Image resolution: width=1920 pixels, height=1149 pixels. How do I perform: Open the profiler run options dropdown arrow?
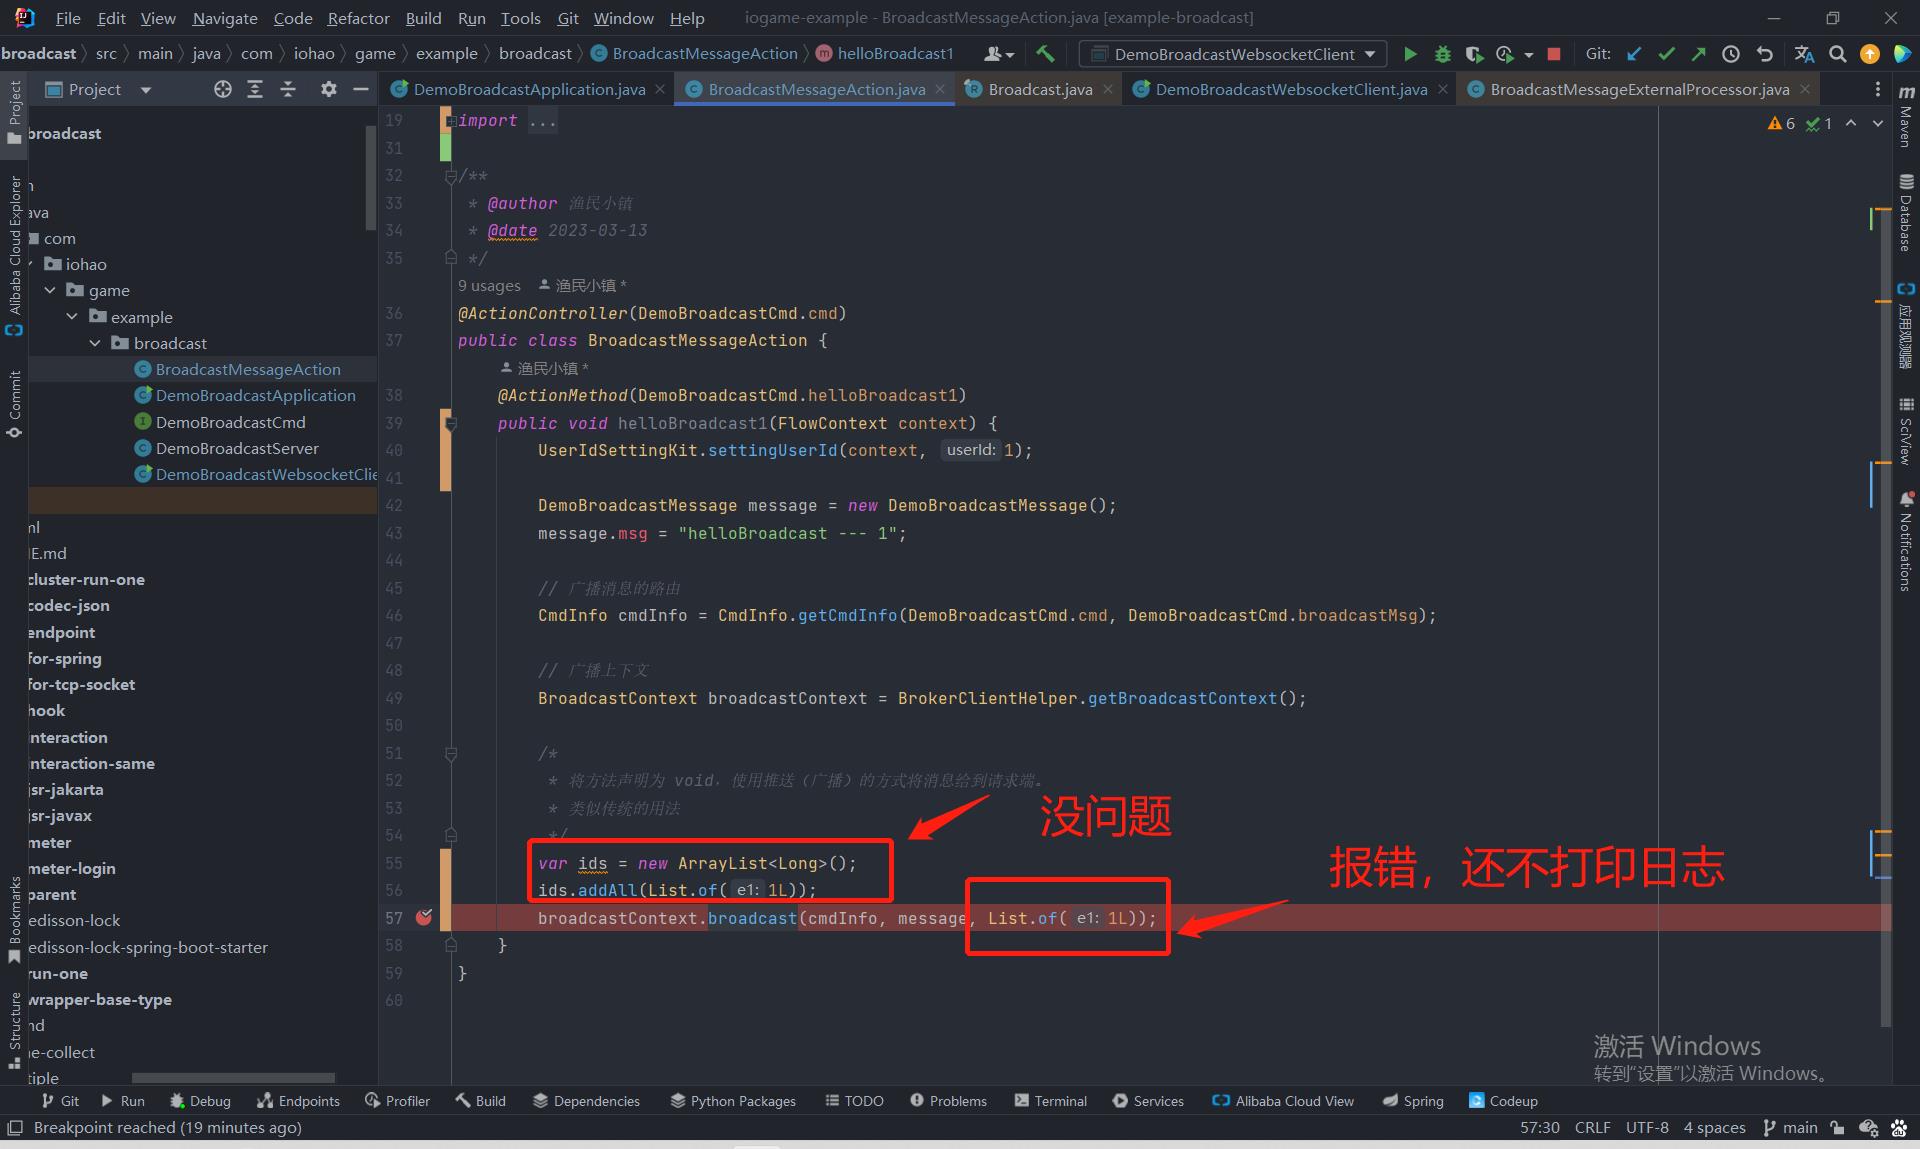(1529, 55)
